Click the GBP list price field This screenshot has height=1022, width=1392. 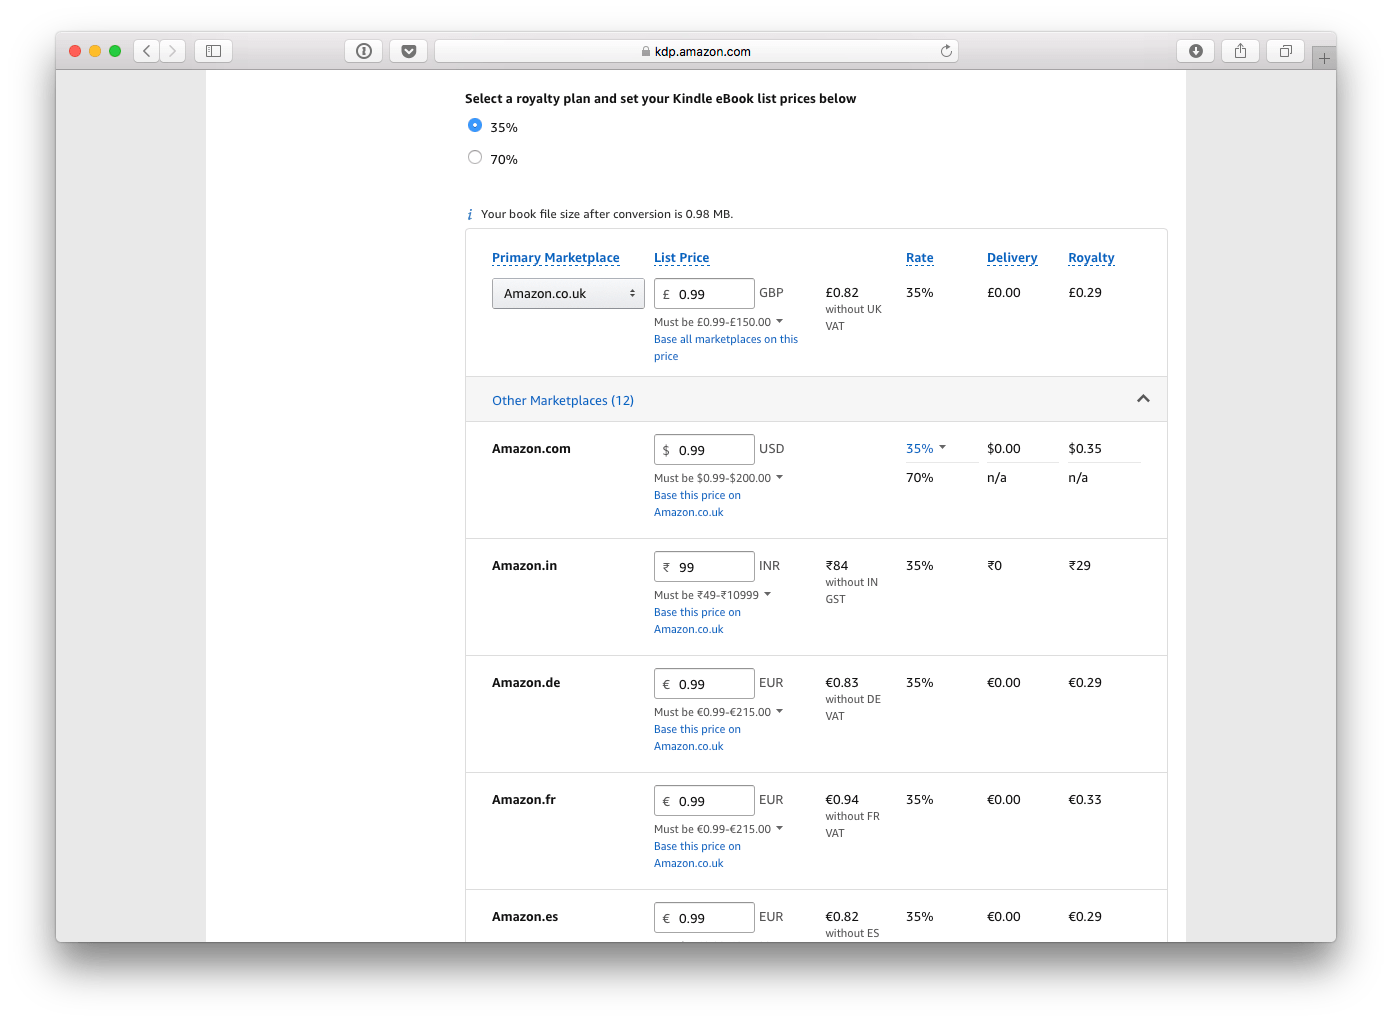point(704,294)
